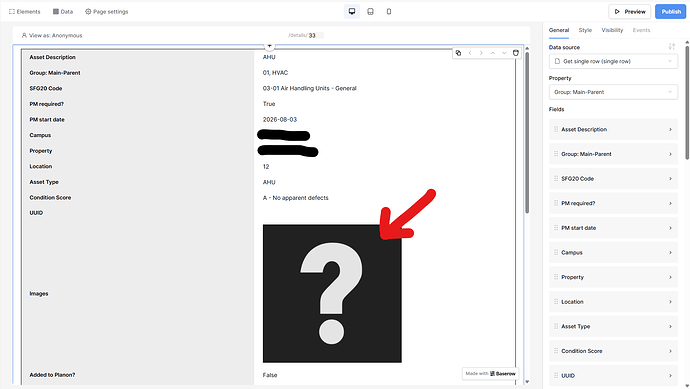Open the General tab
The width and height of the screenshot is (690, 389).
click(559, 30)
